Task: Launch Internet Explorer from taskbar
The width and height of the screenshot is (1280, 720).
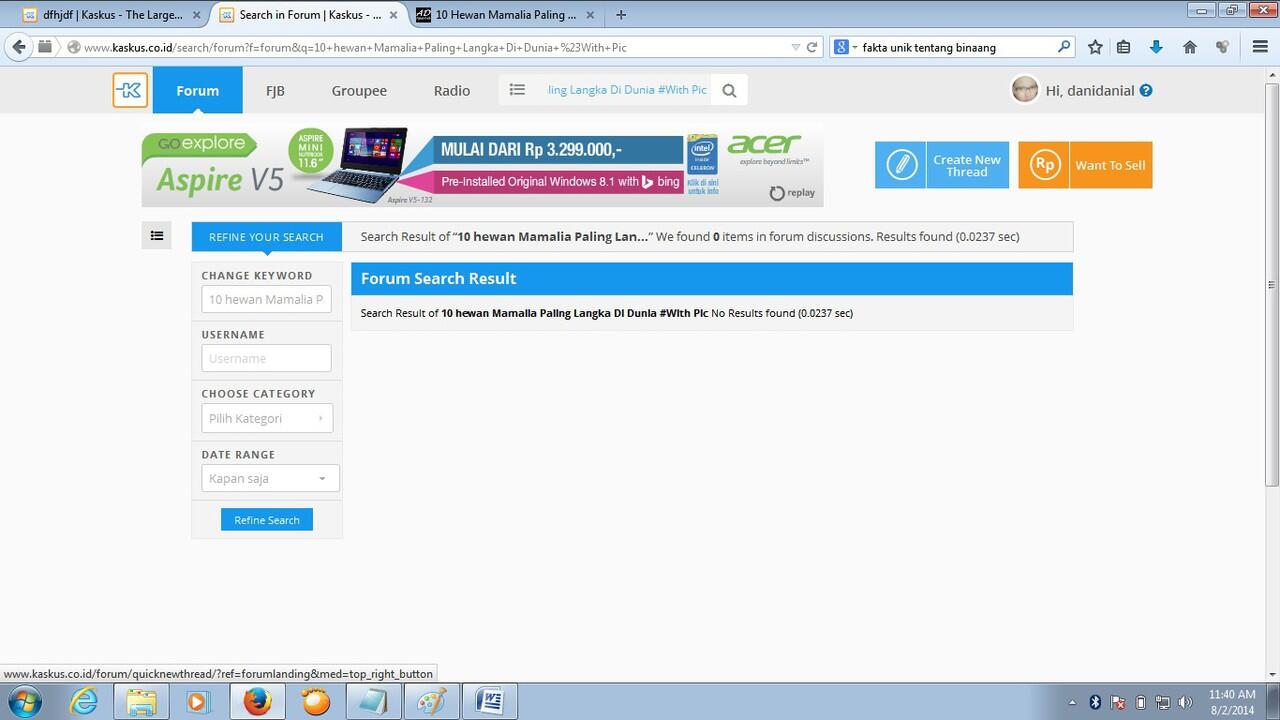Action: coord(84,702)
